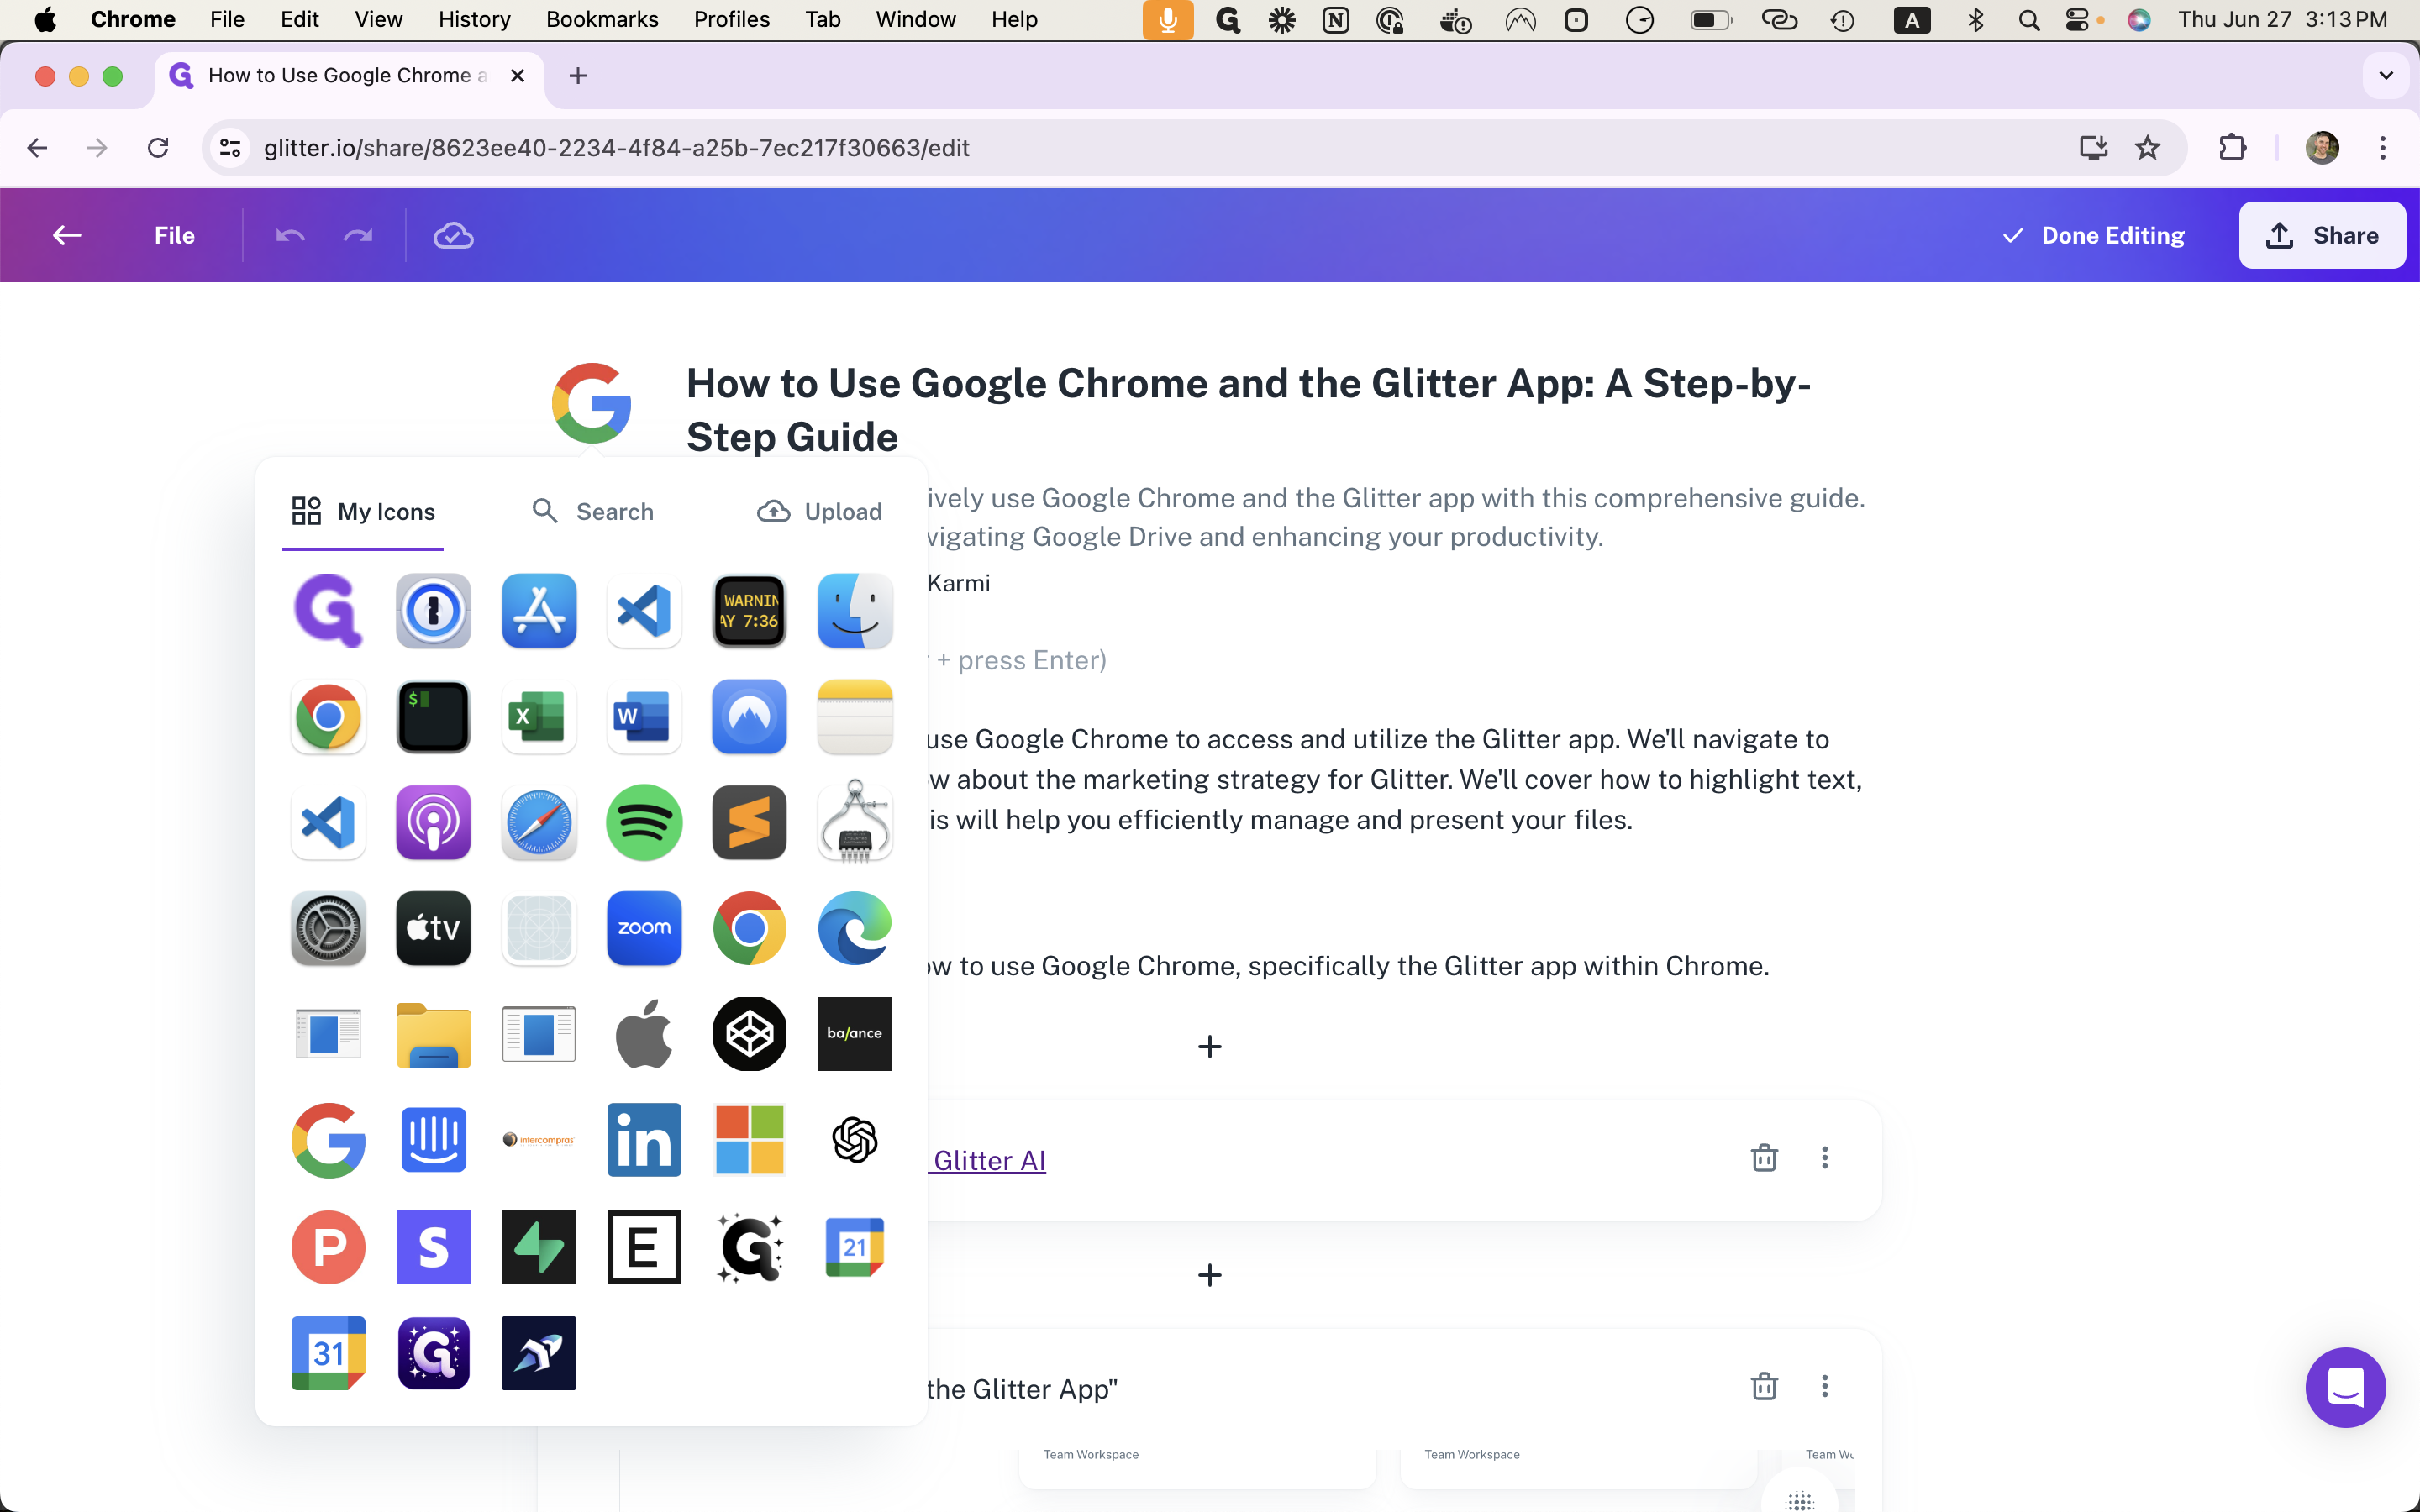The width and height of the screenshot is (2420, 1512).
Task: Click the Done Editing button
Action: point(2094,235)
